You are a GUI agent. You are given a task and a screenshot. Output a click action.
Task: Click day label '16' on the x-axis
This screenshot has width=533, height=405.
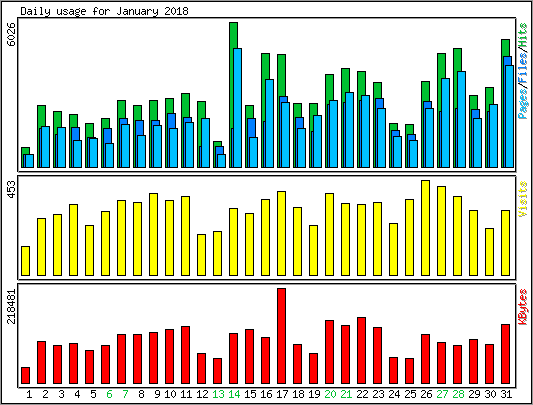click(266, 394)
